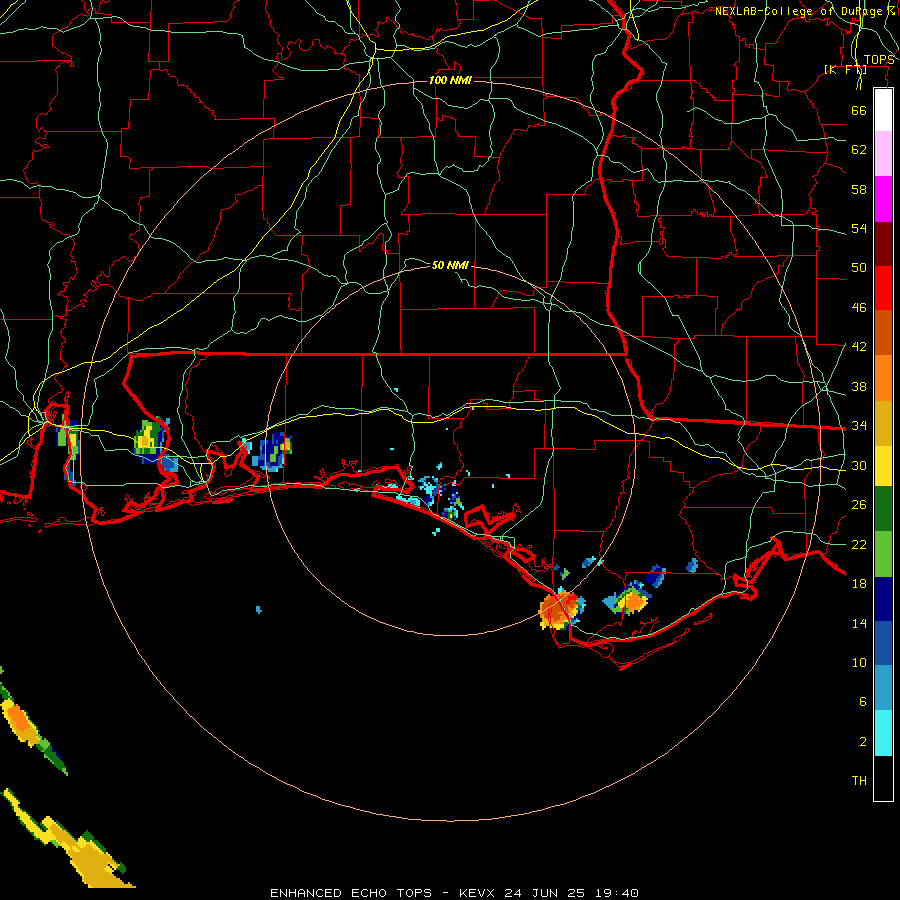The height and width of the screenshot is (900, 900).
Task: Click the light green 22 kft legend swatch
Action: click(883, 554)
